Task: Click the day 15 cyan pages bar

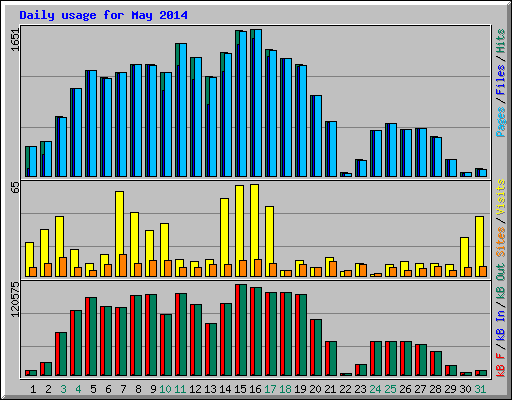Action: (x=243, y=104)
